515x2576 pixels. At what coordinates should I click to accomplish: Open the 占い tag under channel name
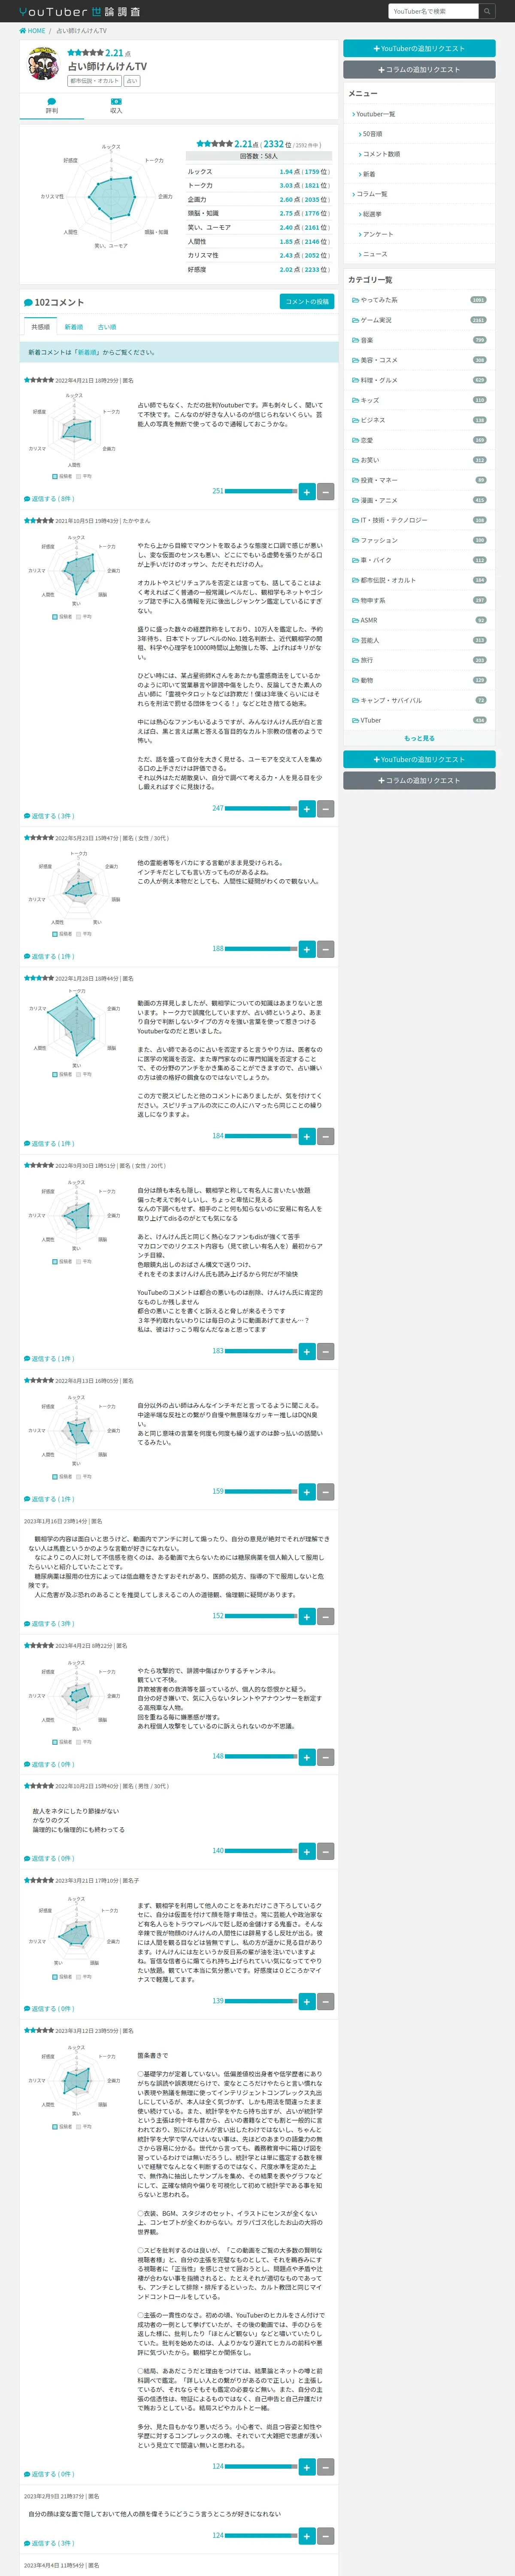click(132, 81)
